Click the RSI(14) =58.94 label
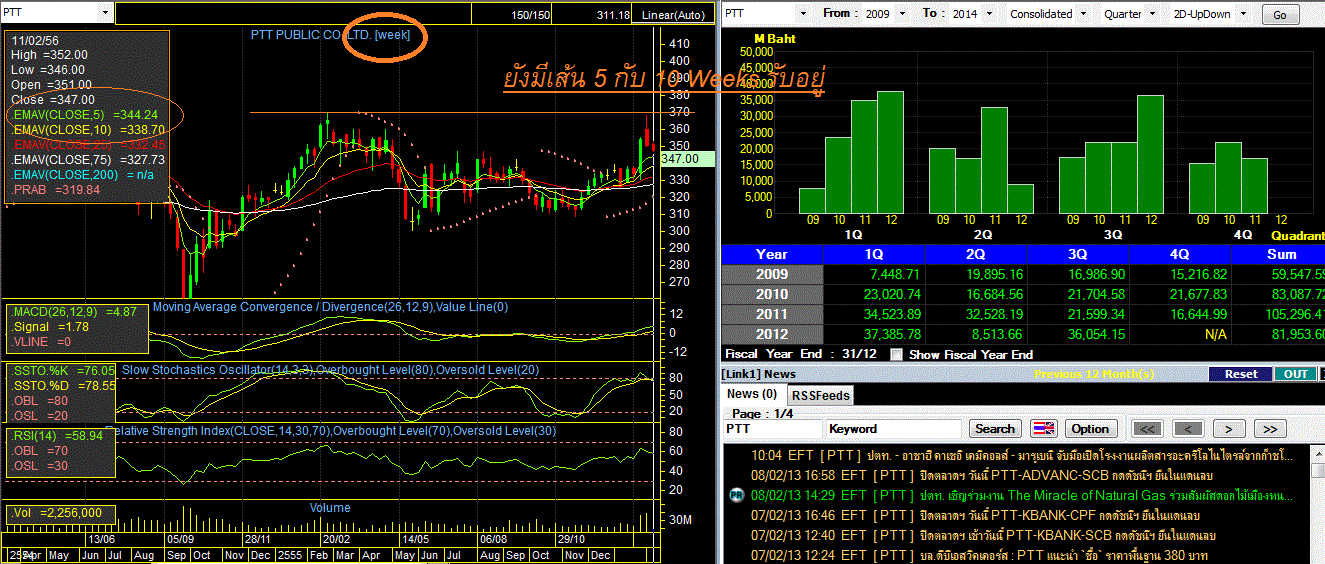The image size is (1325, 564). tap(58, 436)
